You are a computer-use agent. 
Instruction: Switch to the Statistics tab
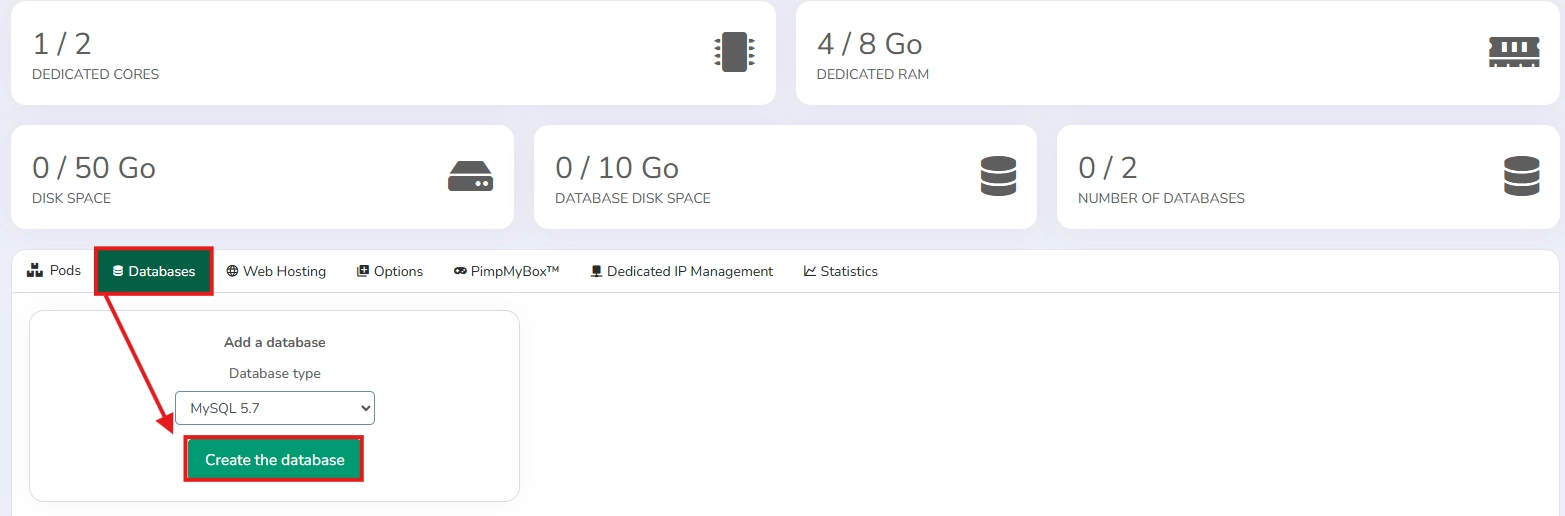coord(841,271)
